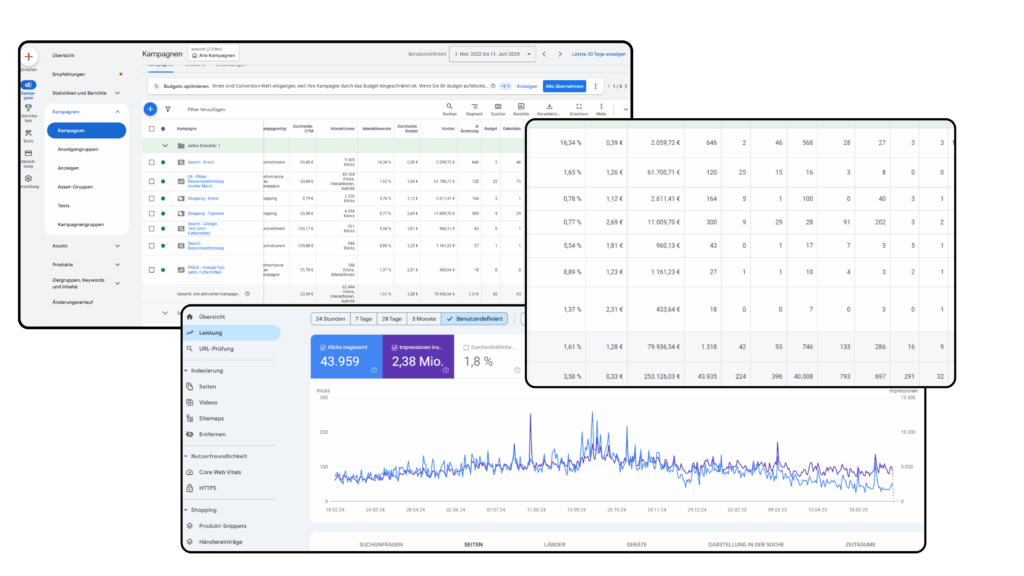Click the Spalten columns icon
The image size is (1024, 576).
[497, 107]
